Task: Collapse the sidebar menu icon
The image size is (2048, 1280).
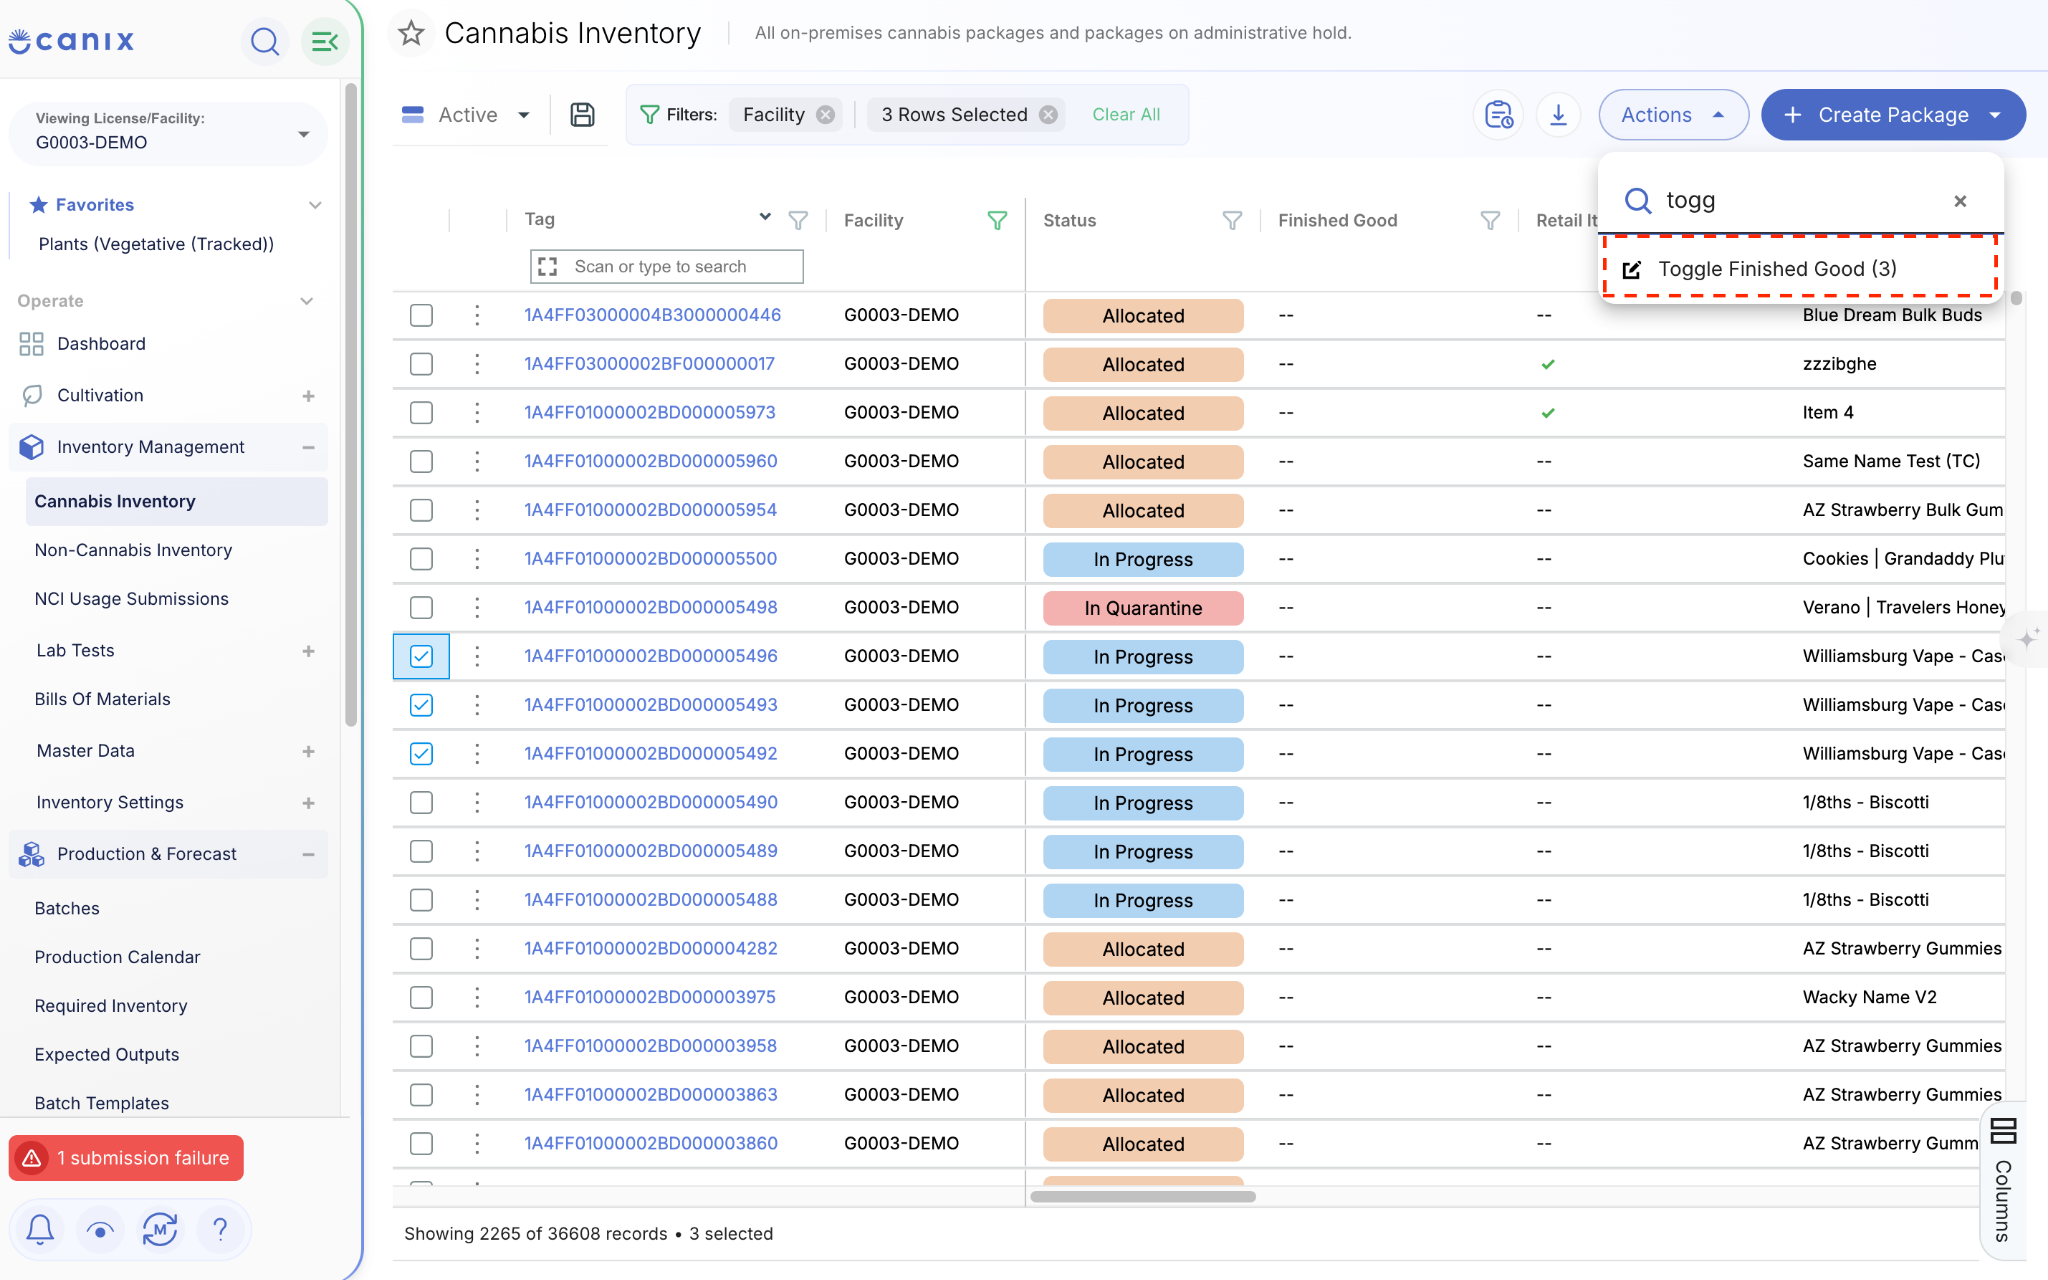Action: (x=325, y=41)
